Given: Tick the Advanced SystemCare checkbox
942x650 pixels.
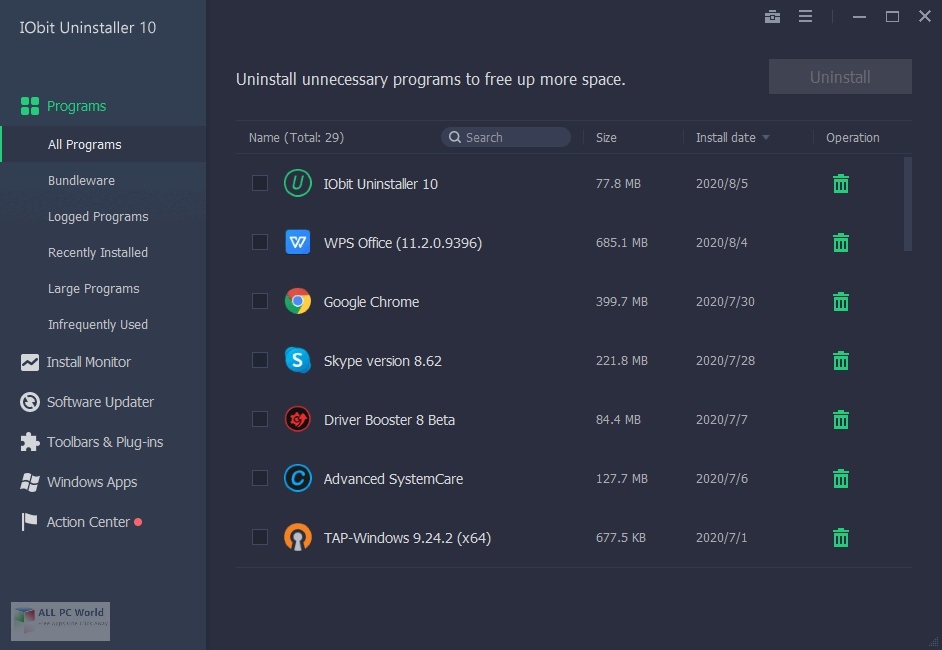Looking at the screenshot, I should point(260,478).
